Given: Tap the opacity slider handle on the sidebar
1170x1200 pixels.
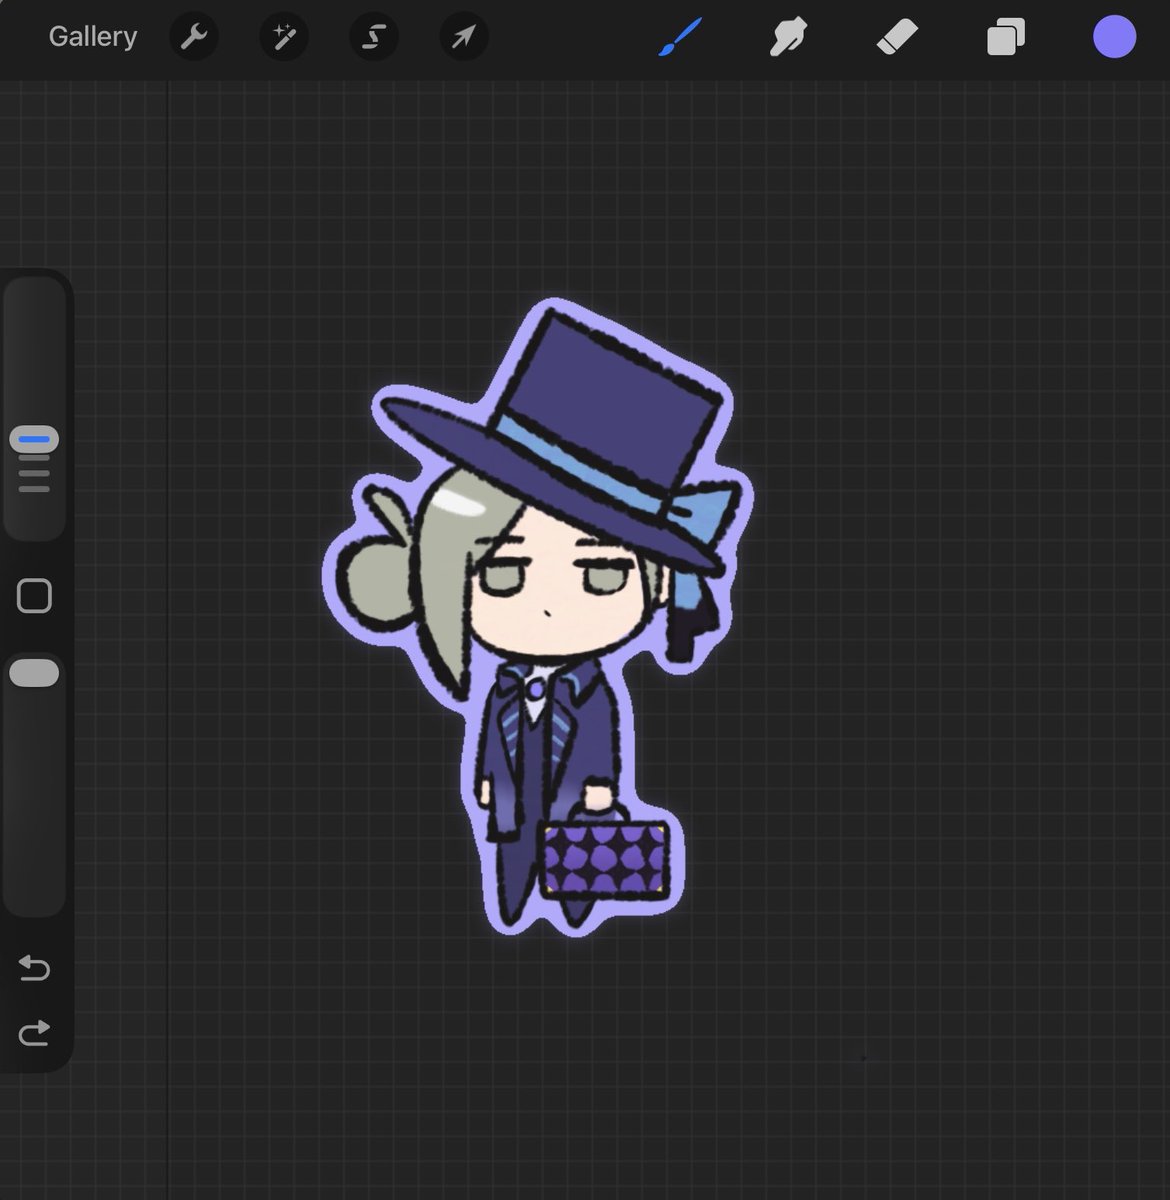Looking at the screenshot, I should pos(34,672).
